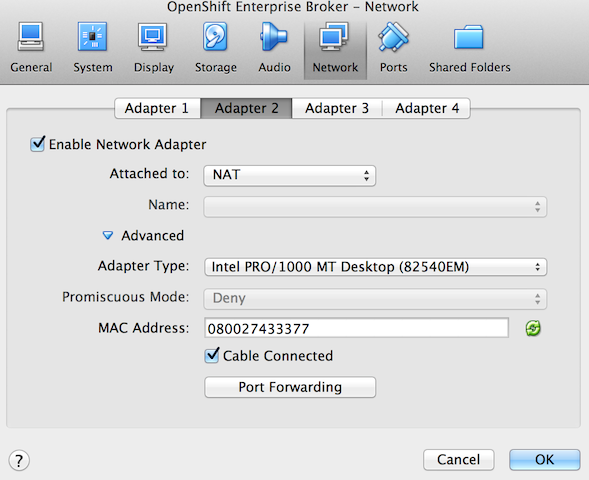Confirm settings with the OK button

pyautogui.click(x=545, y=459)
